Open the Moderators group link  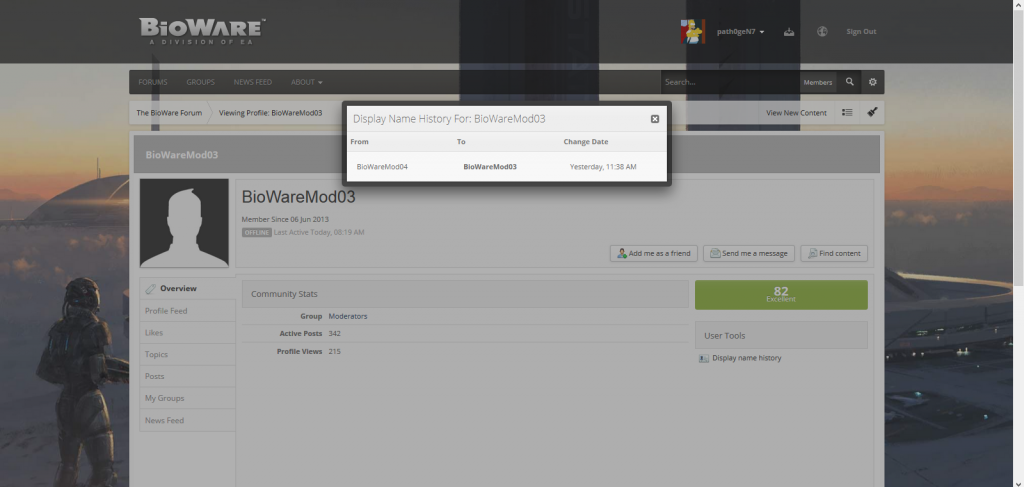pyautogui.click(x=347, y=317)
